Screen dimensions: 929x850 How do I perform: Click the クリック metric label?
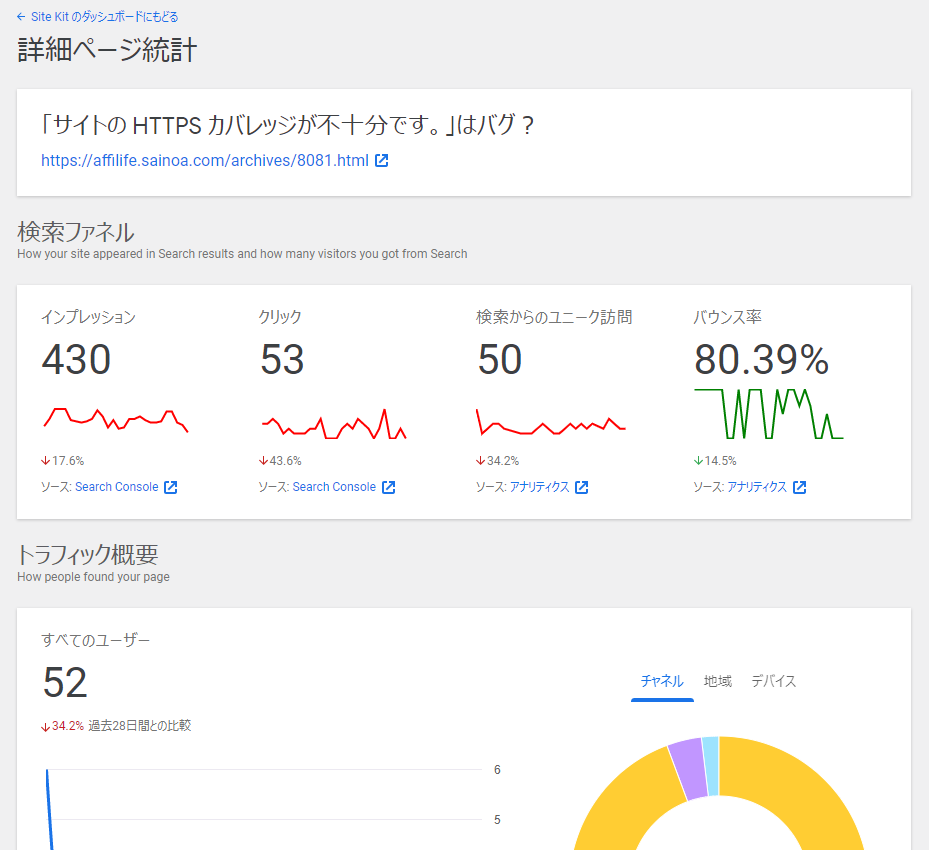pyautogui.click(x=280, y=317)
